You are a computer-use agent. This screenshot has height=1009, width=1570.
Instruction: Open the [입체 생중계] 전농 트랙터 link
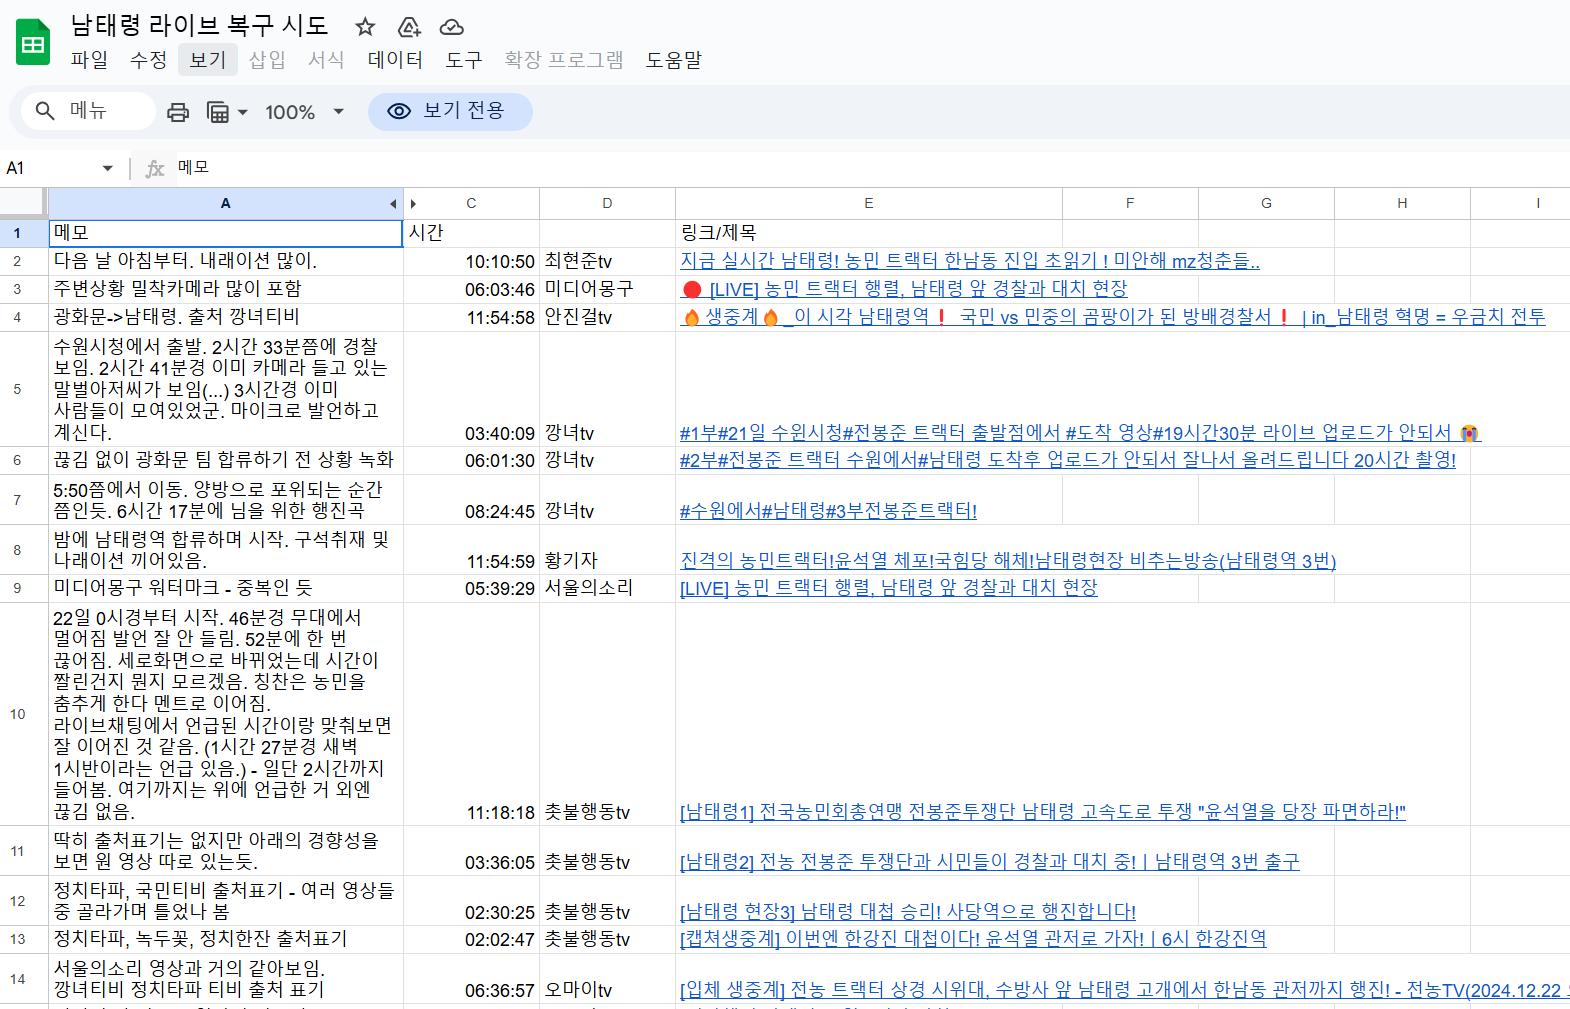pos(1124,990)
